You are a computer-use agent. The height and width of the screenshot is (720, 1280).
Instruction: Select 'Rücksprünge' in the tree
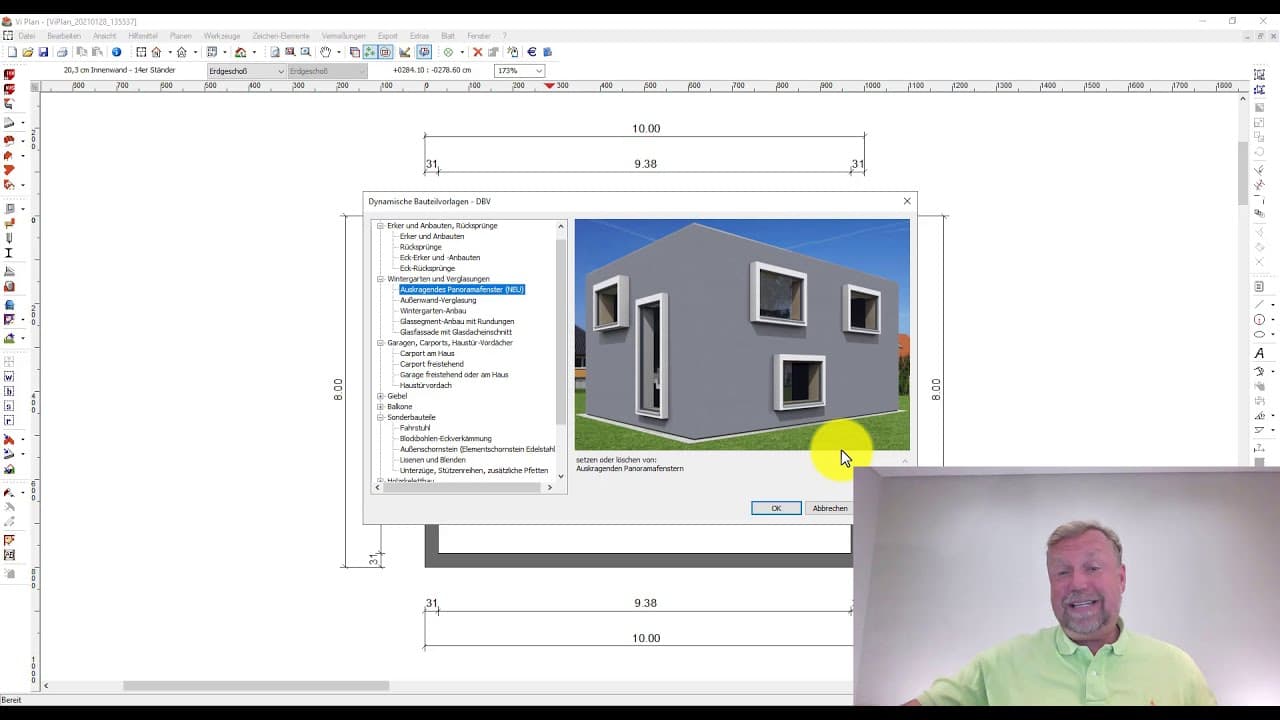point(420,247)
